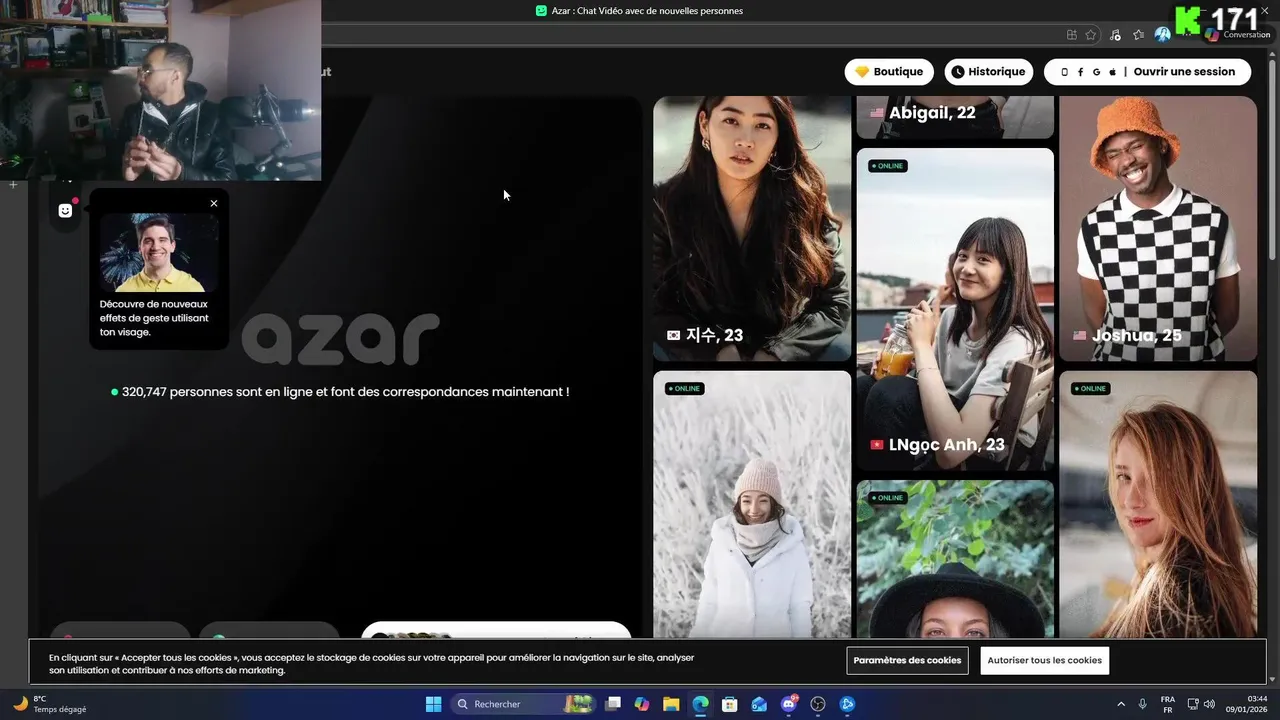Switch to Microsoft Edge in the taskbar
This screenshot has height=720, width=1280.
click(x=700, y=704)
